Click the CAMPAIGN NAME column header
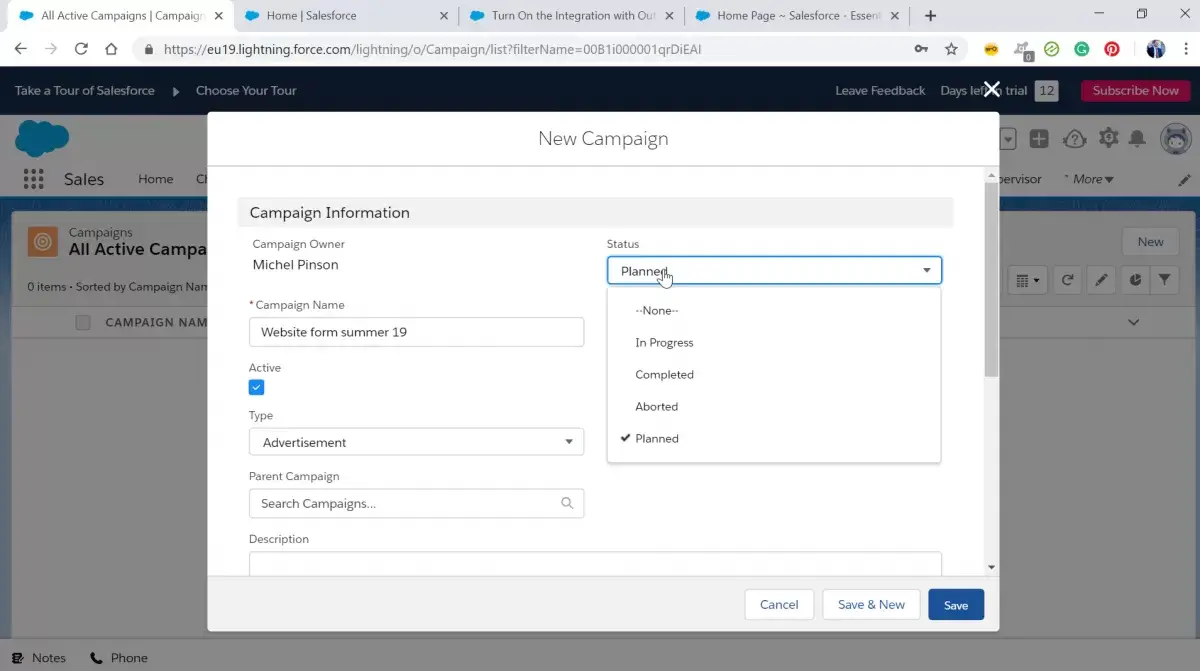 click(156, 322)
